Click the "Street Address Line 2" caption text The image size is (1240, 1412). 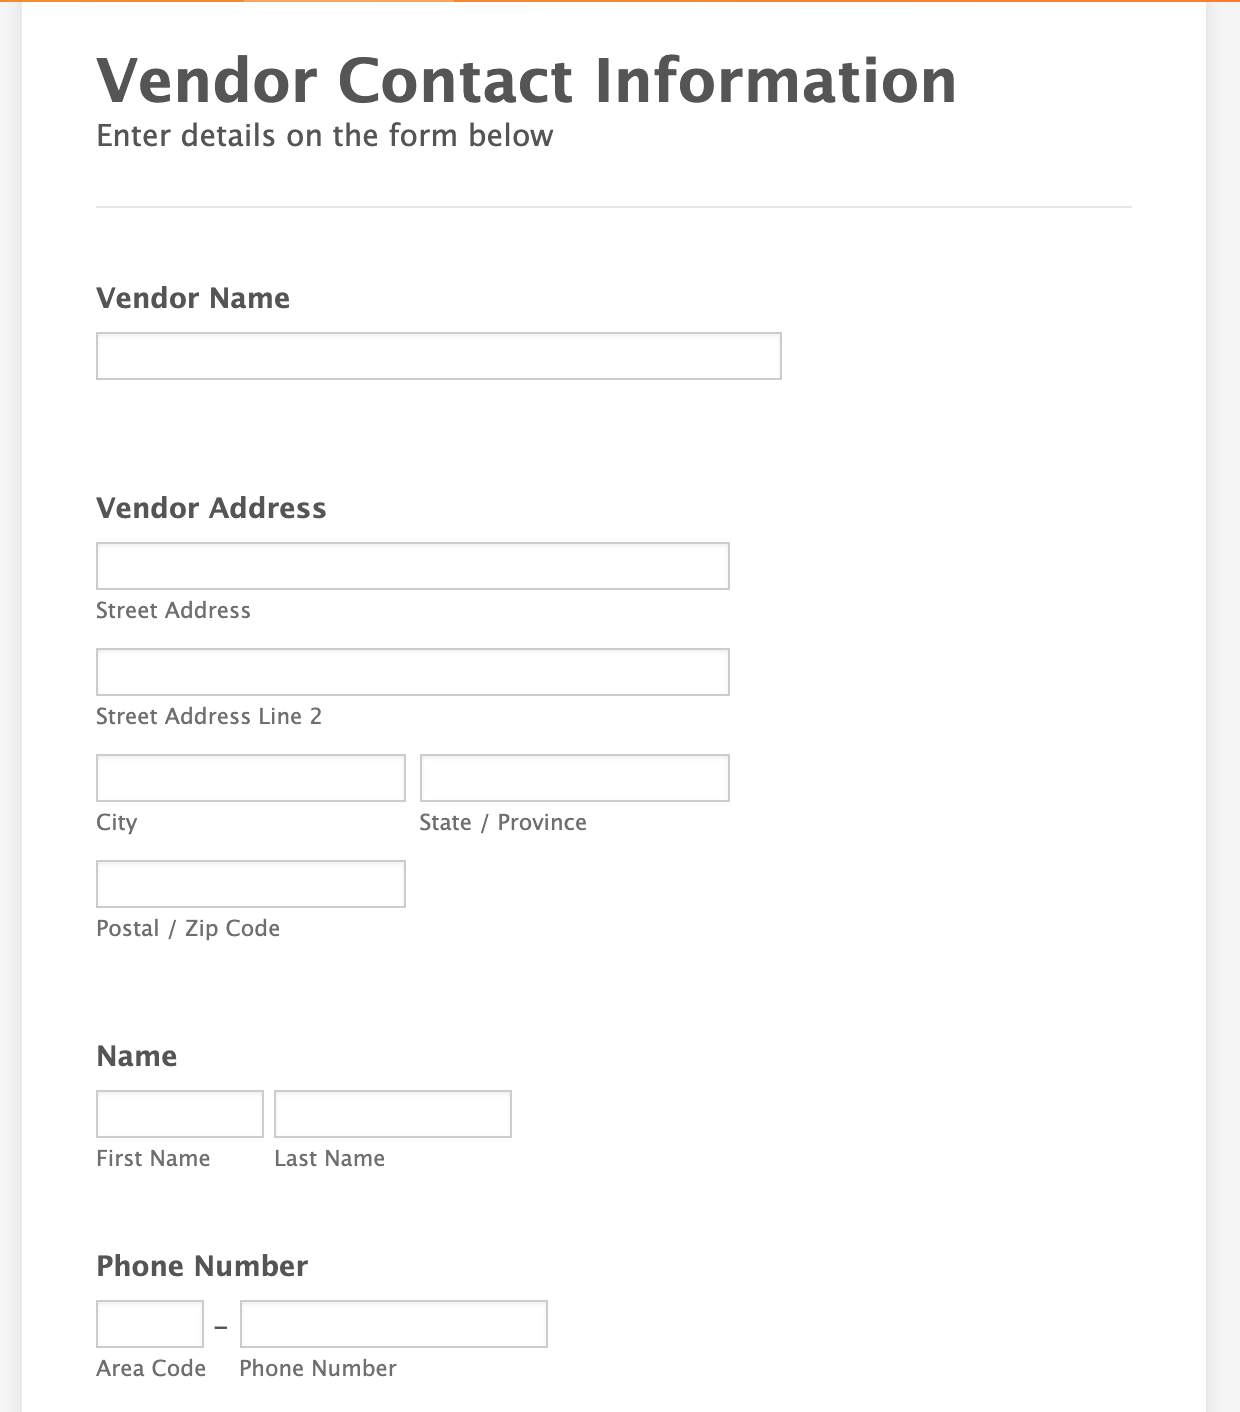tap(209, 716)
